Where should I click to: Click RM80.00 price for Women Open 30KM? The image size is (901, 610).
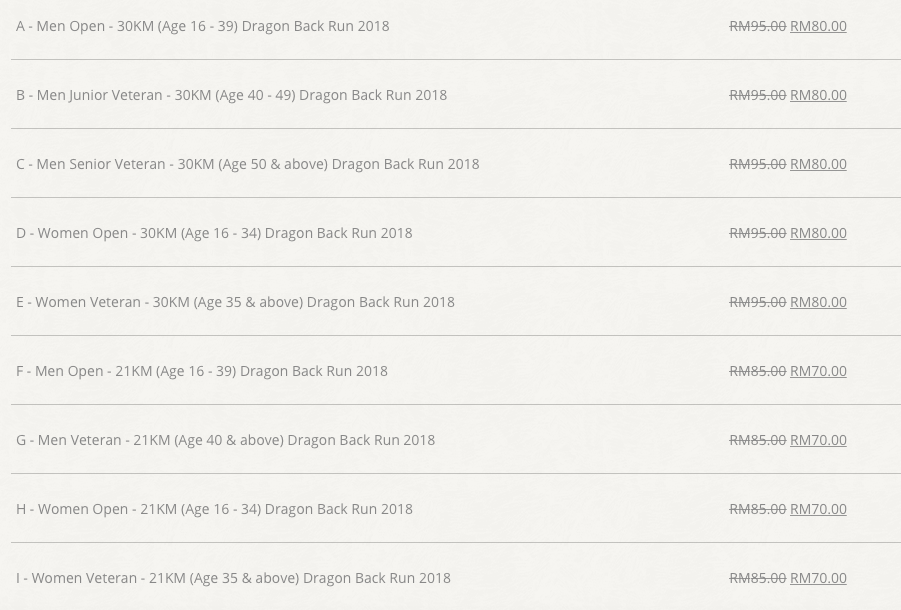pyautogui.click(x=818, y=233)
